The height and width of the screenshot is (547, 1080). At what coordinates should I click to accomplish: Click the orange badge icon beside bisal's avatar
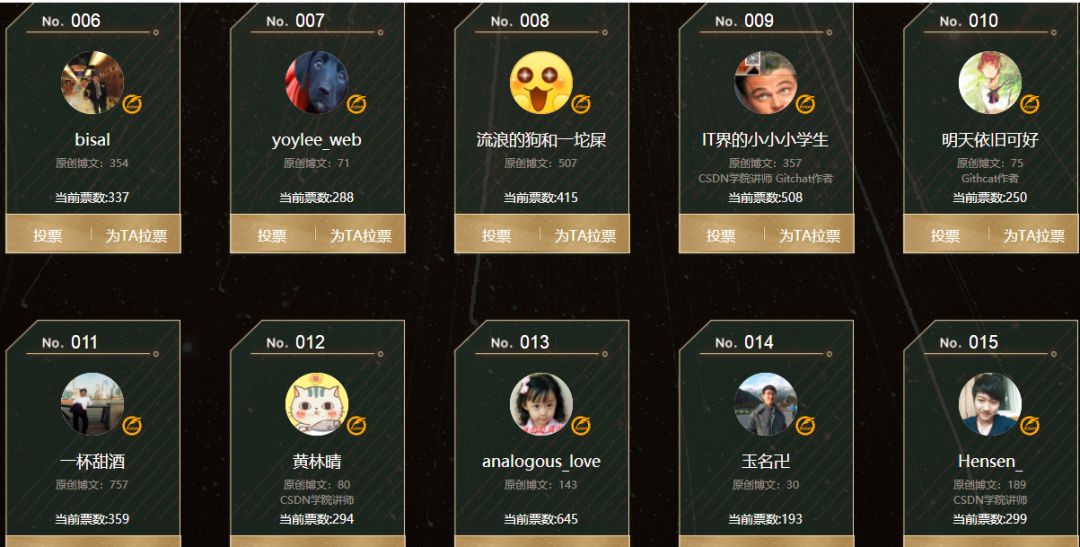click(132, 104)
